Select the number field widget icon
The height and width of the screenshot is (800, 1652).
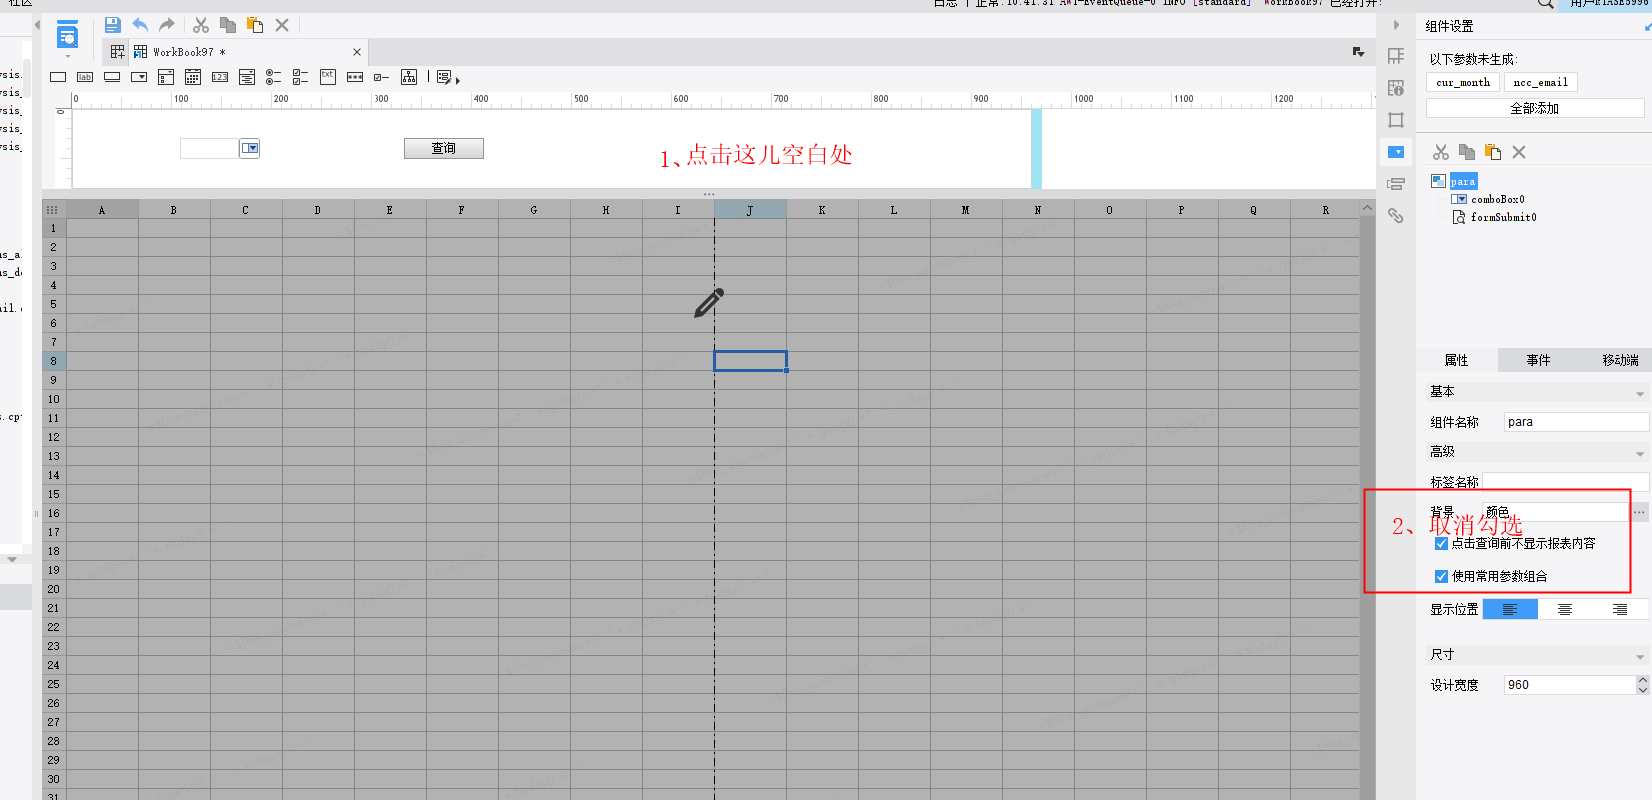(220, 77)
